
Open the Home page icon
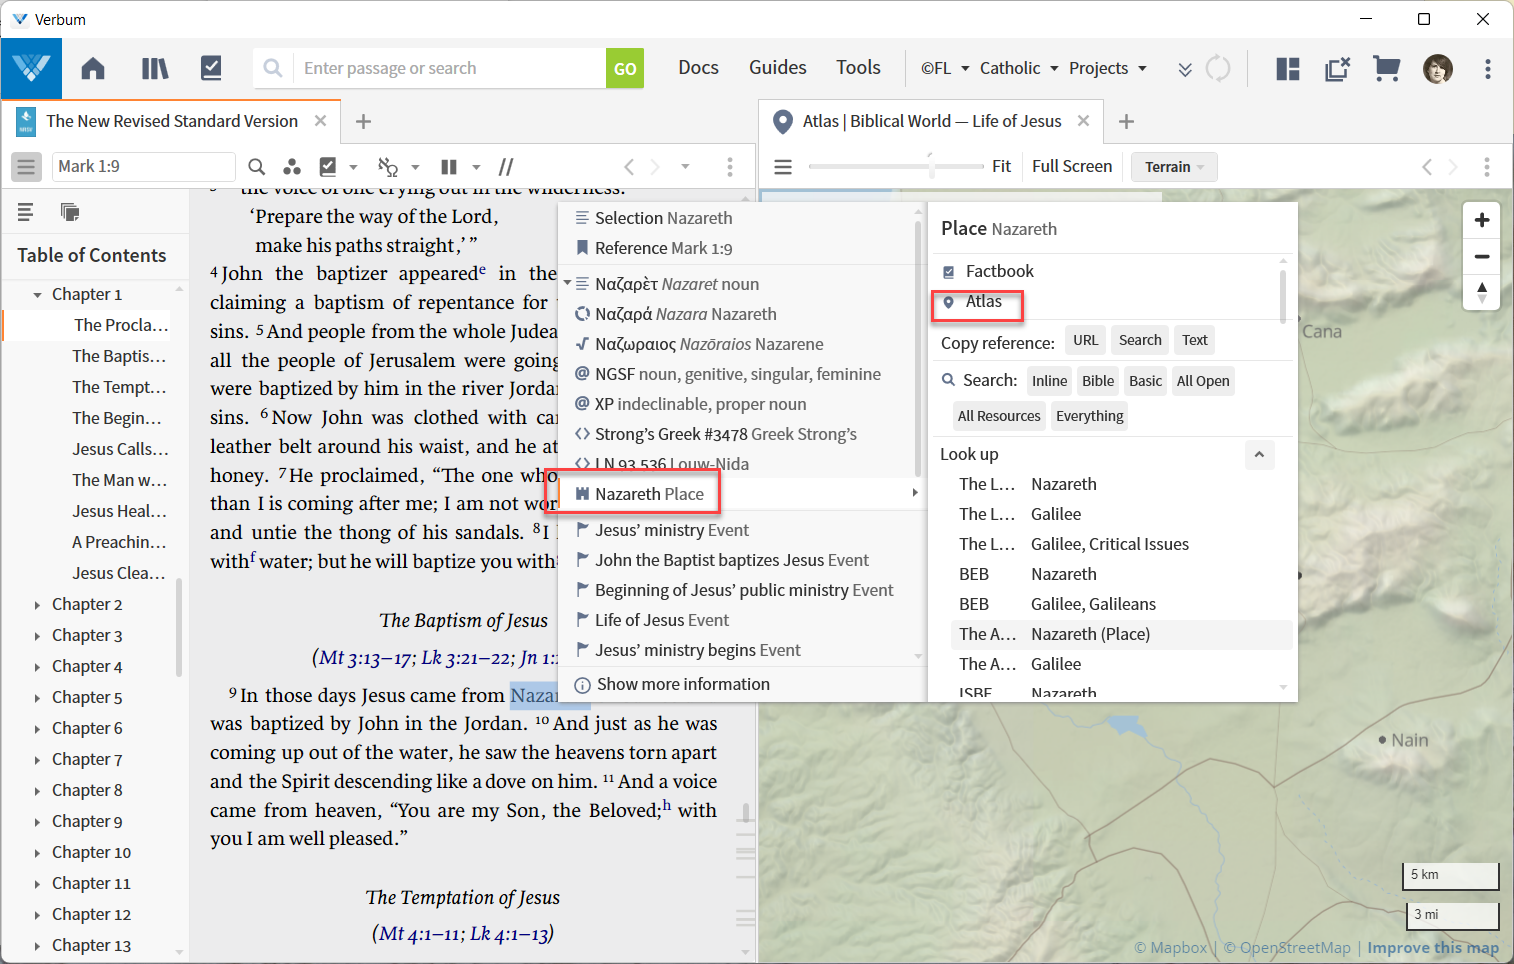(93, 68)
